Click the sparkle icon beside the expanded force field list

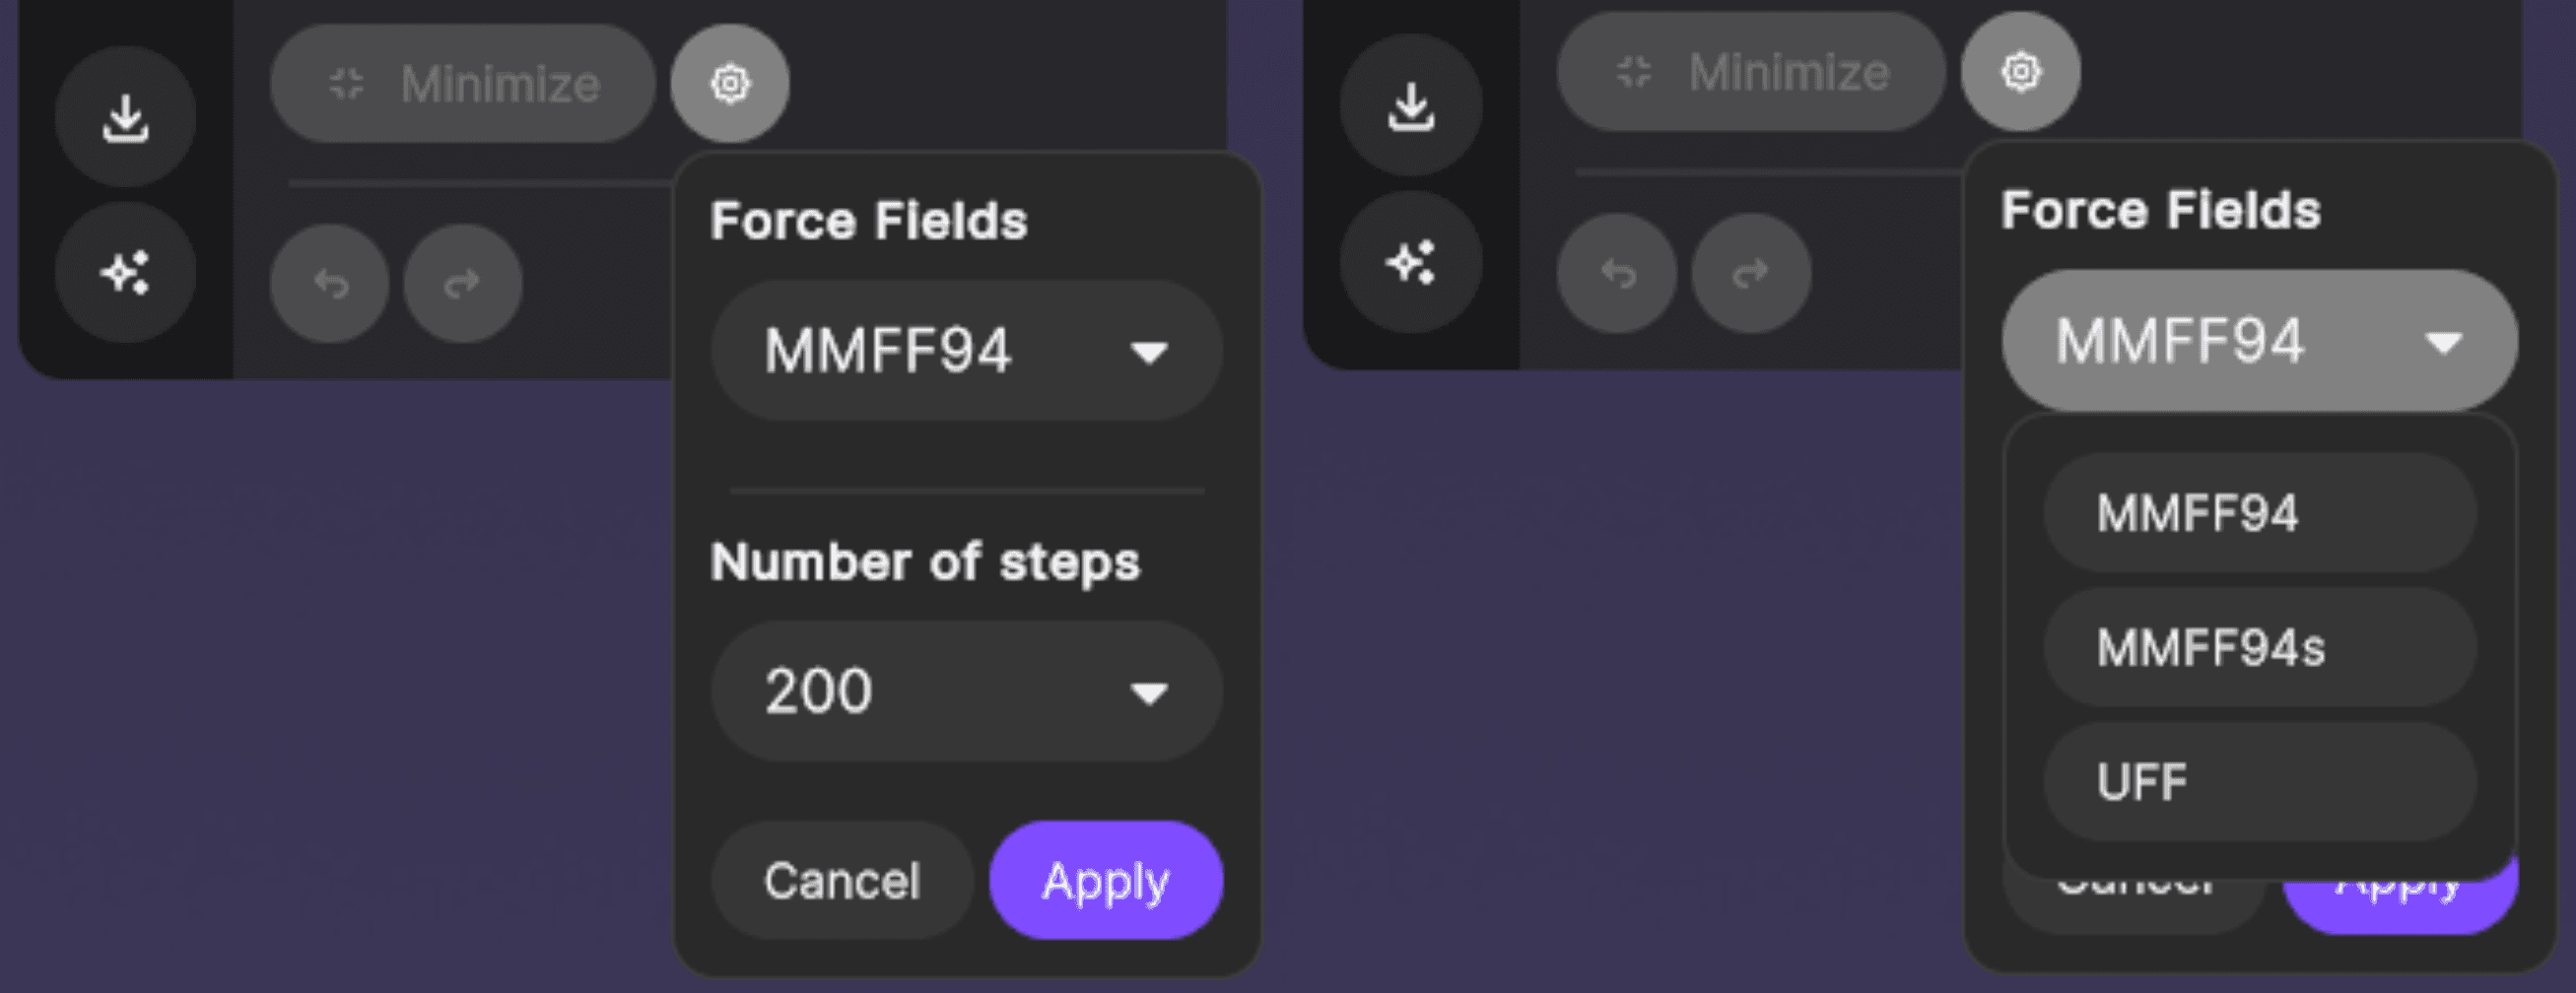coord(1411,262)
